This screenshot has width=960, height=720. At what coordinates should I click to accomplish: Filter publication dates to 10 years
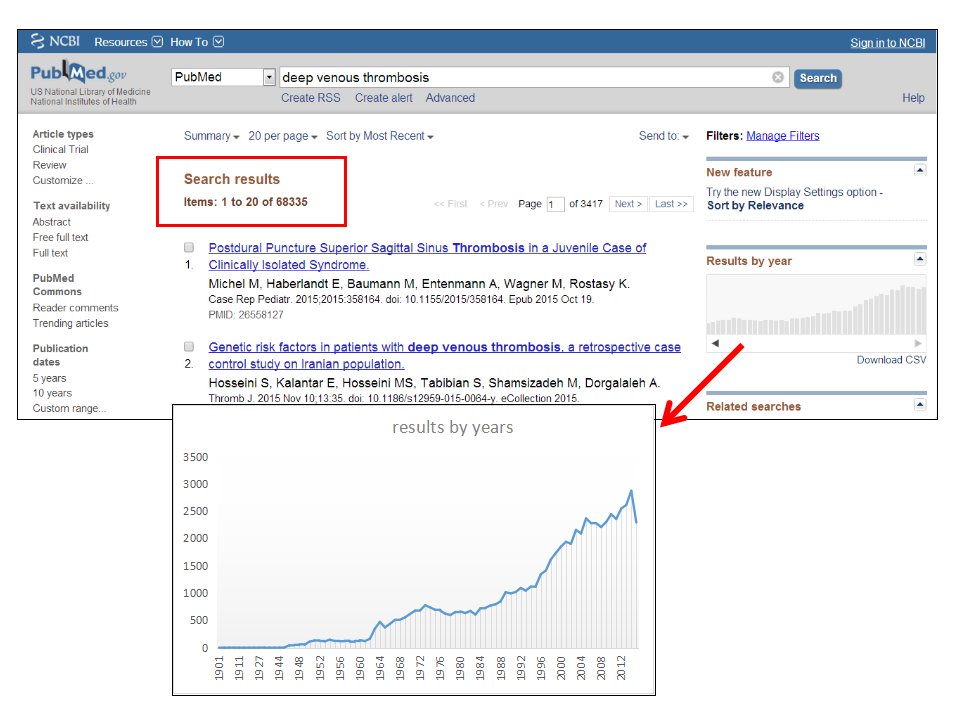click(x=52, y=393)
